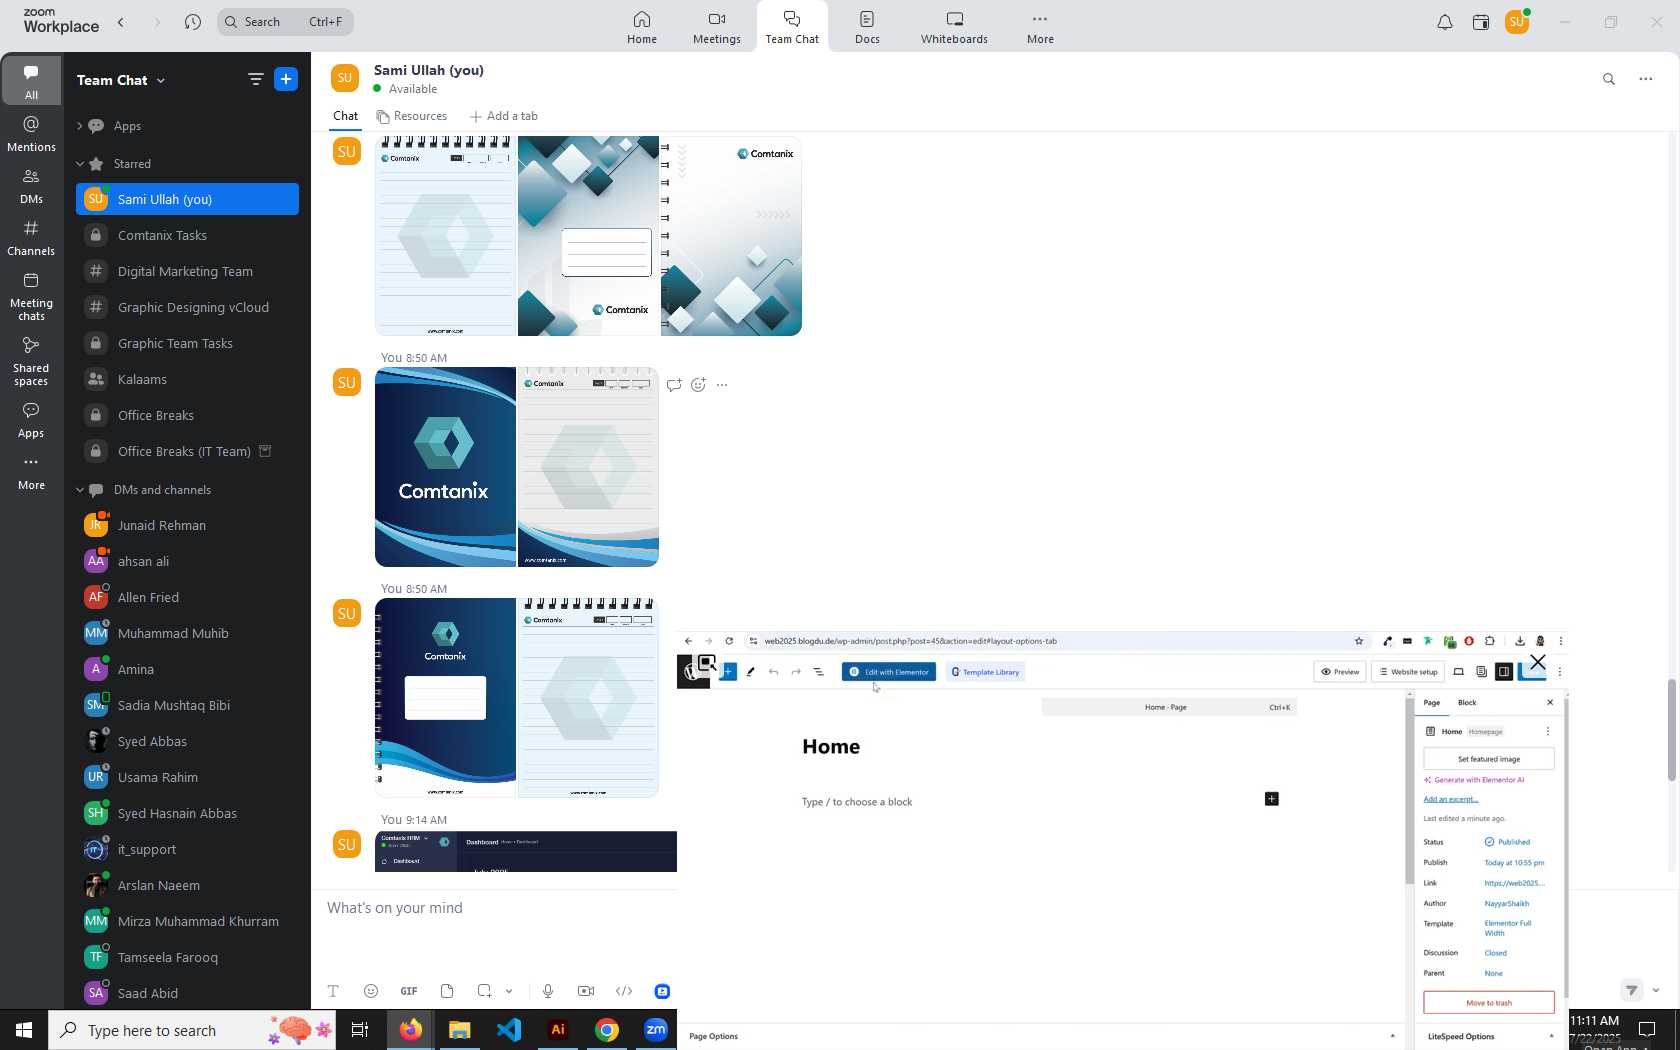Open the Apps sidebar icon
This screenshot has height=1050, width=1680.
point(31,420)
